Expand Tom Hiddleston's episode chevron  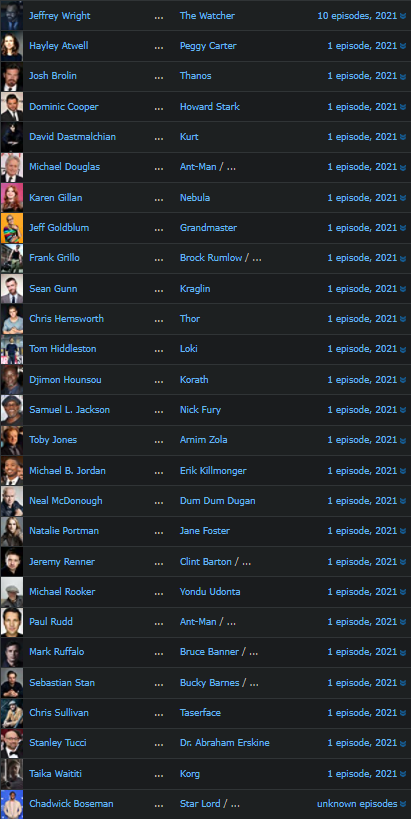coord(403,349)
